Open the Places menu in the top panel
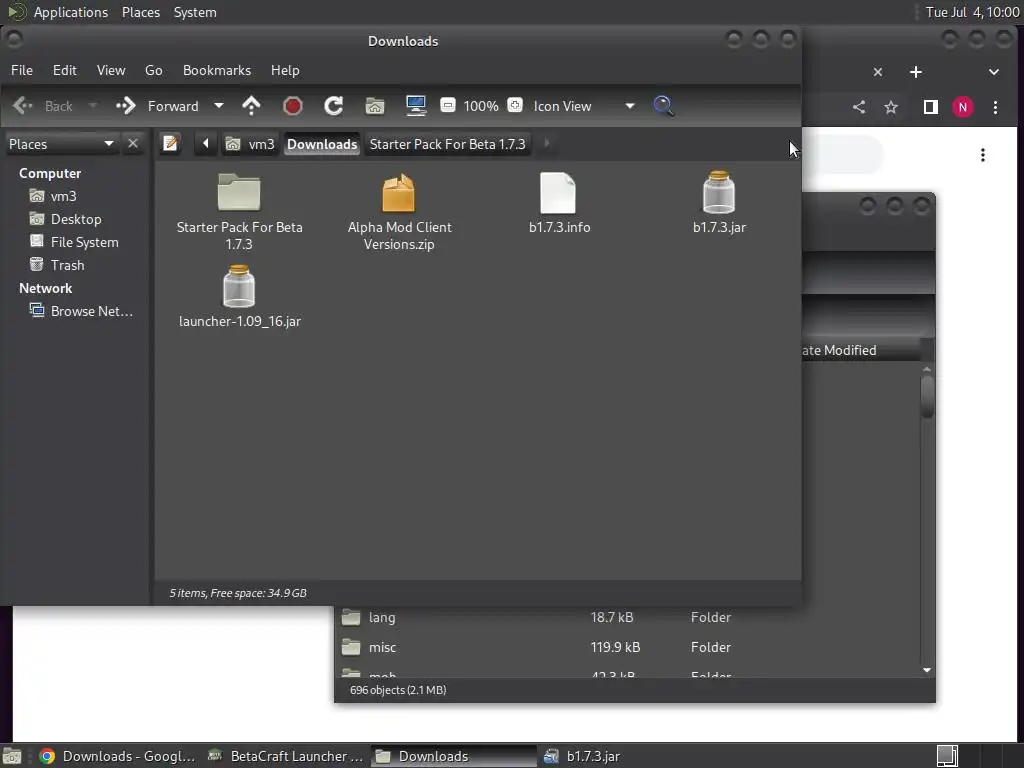This screenshot has height=768, width=1024. (140, 12)
